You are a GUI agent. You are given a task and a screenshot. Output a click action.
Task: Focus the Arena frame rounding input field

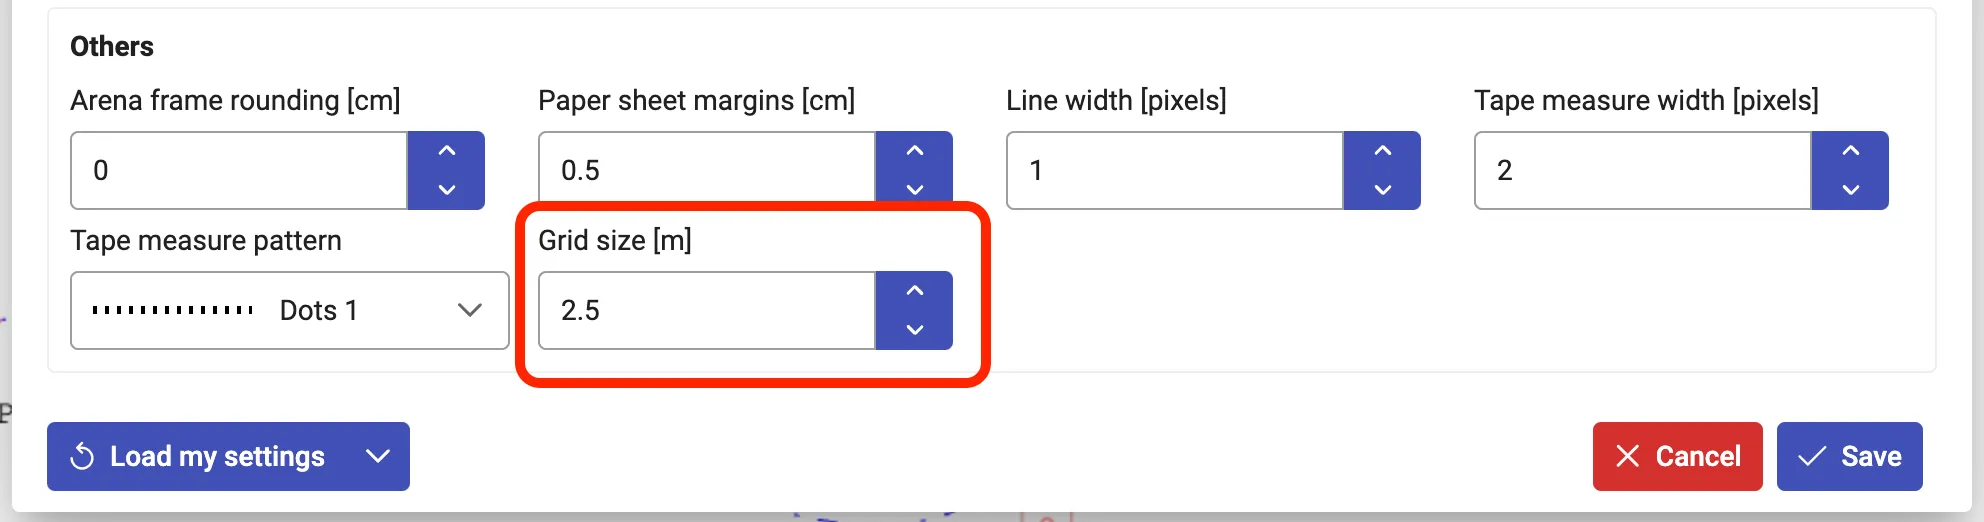tap(239, 170)
